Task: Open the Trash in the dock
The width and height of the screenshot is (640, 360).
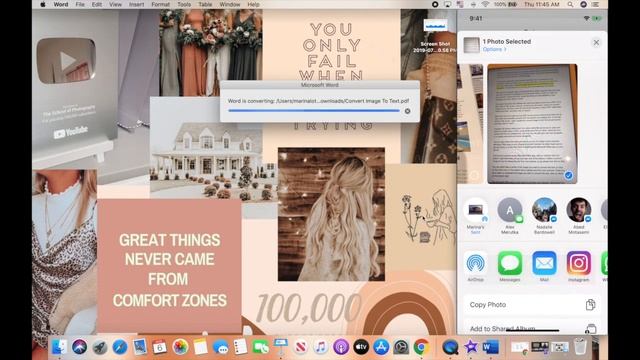Action: [580, 347]
